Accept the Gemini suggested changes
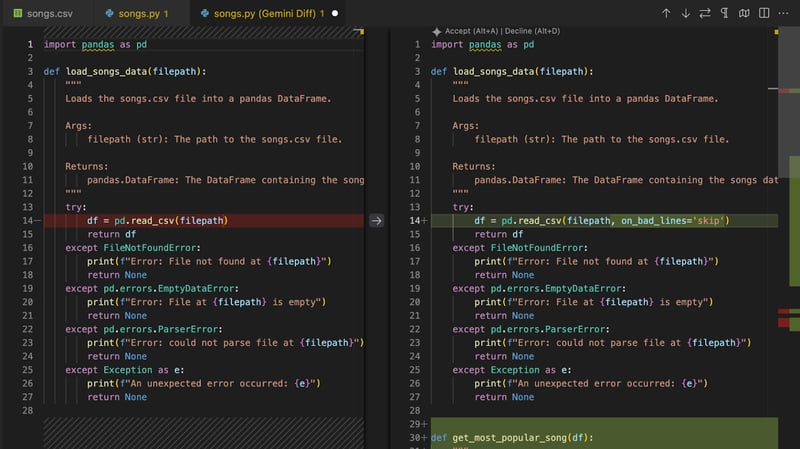800x449 pixels. 471,31
